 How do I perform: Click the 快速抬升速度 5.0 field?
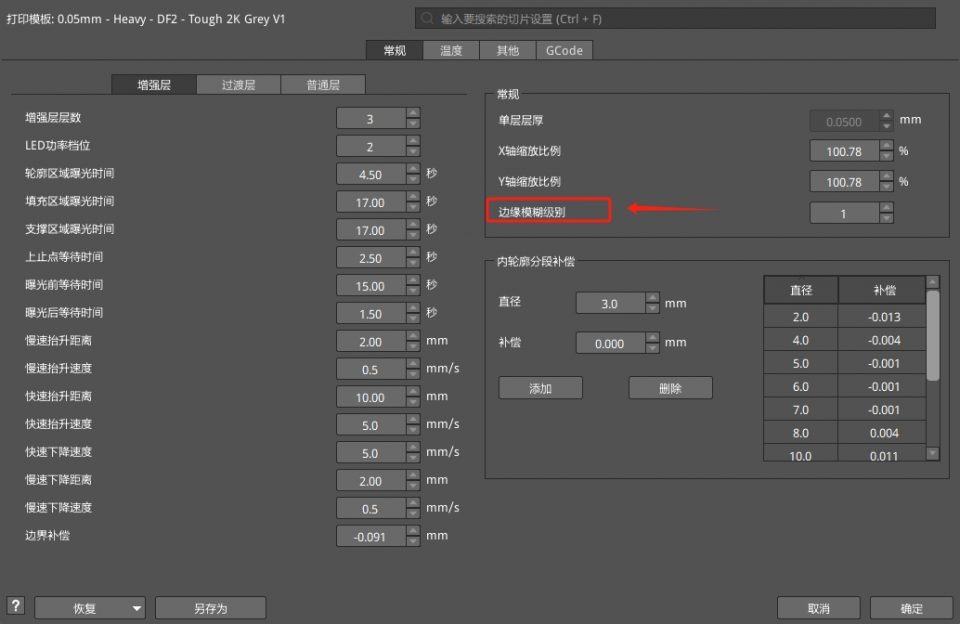click(x=371, y=425)
